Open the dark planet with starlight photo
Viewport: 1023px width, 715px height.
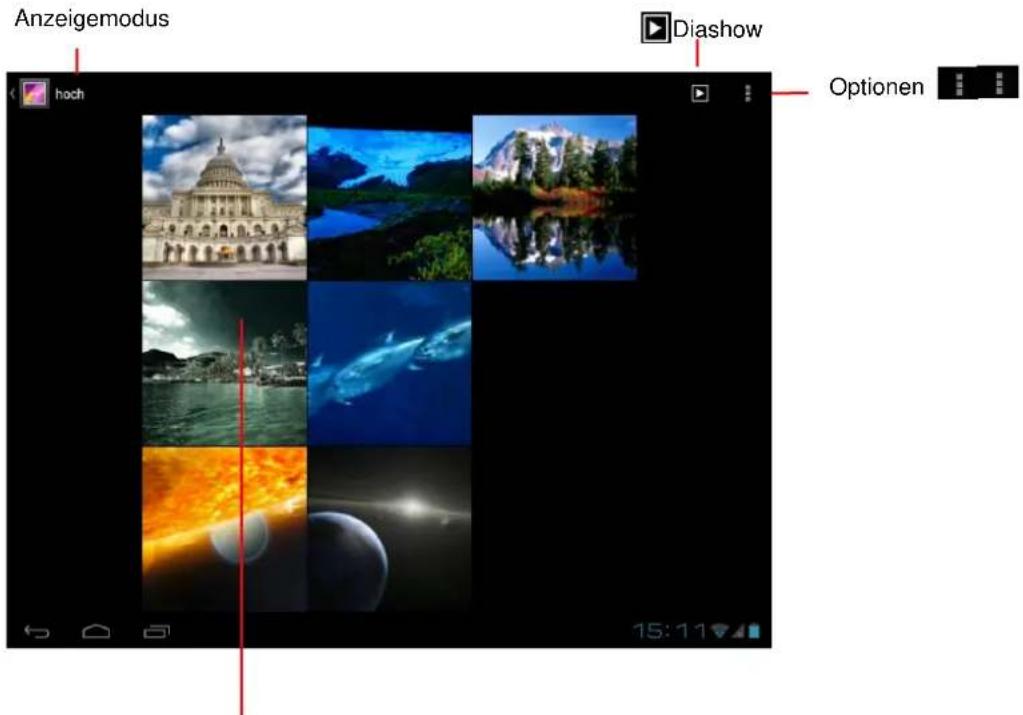(x=389, y=529)
